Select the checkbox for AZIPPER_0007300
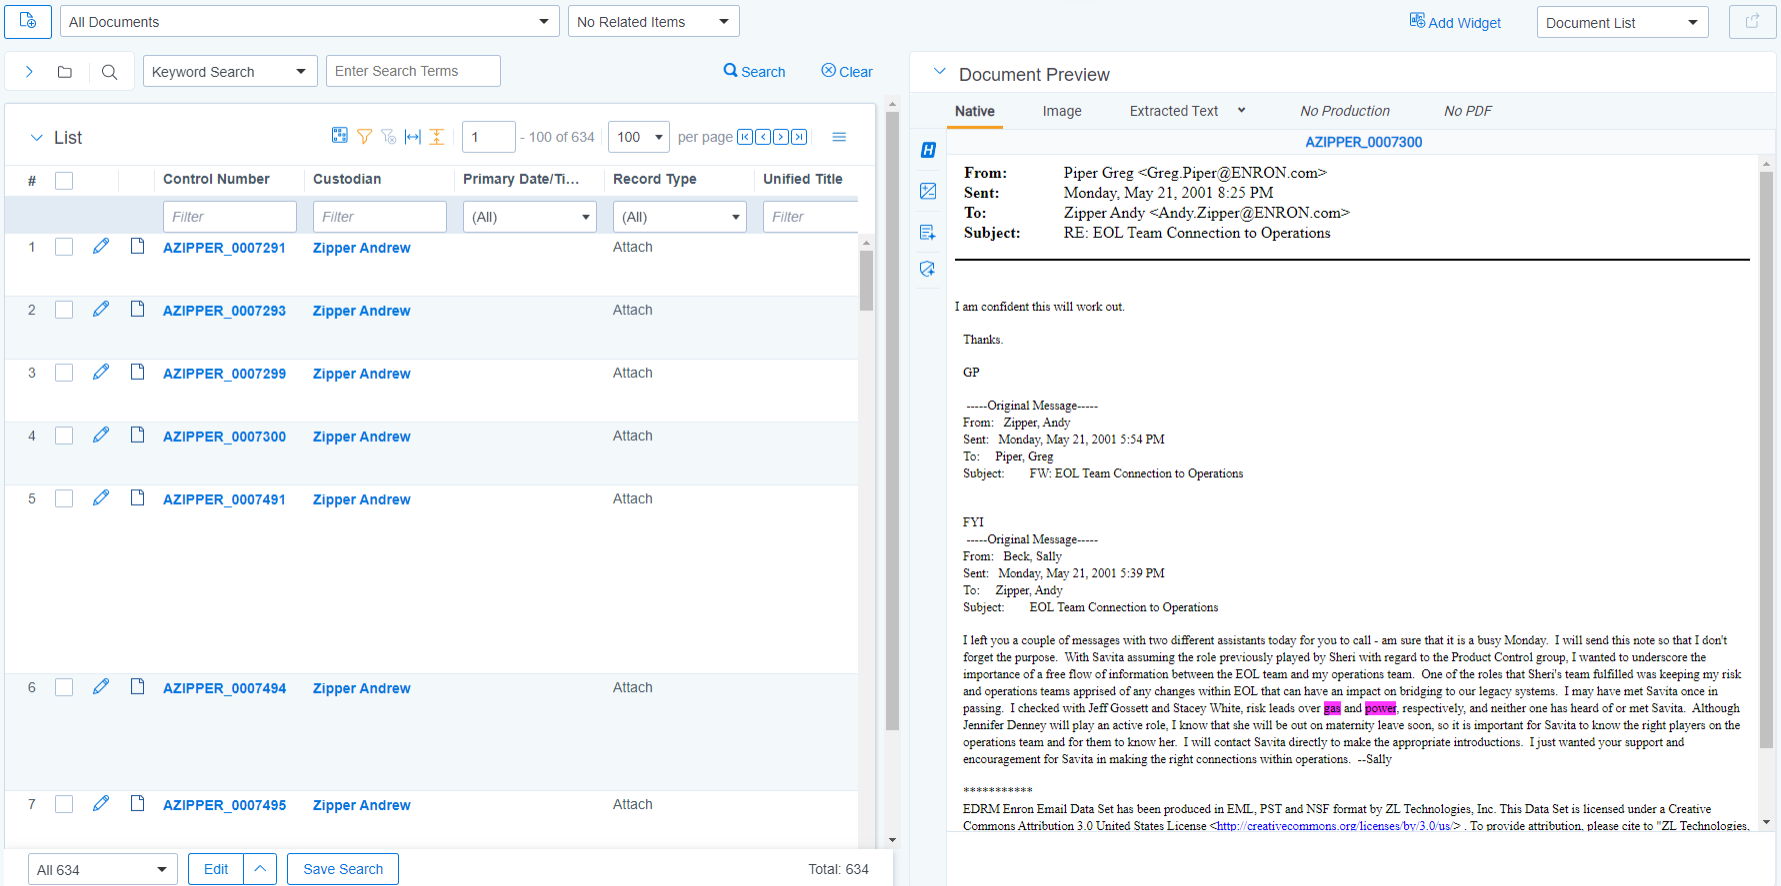This screenshot has height=886, width=1781. 64,436
